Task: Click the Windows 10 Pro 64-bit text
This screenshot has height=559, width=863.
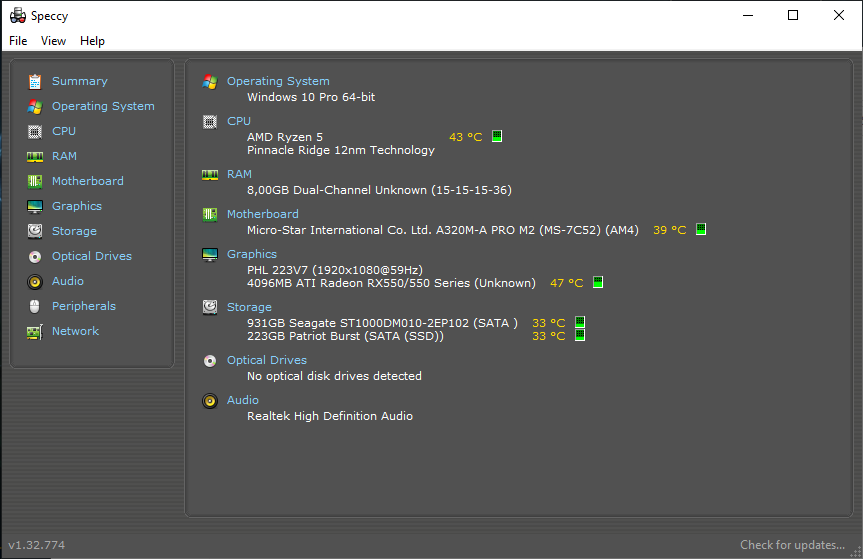Action: (311, 97)
